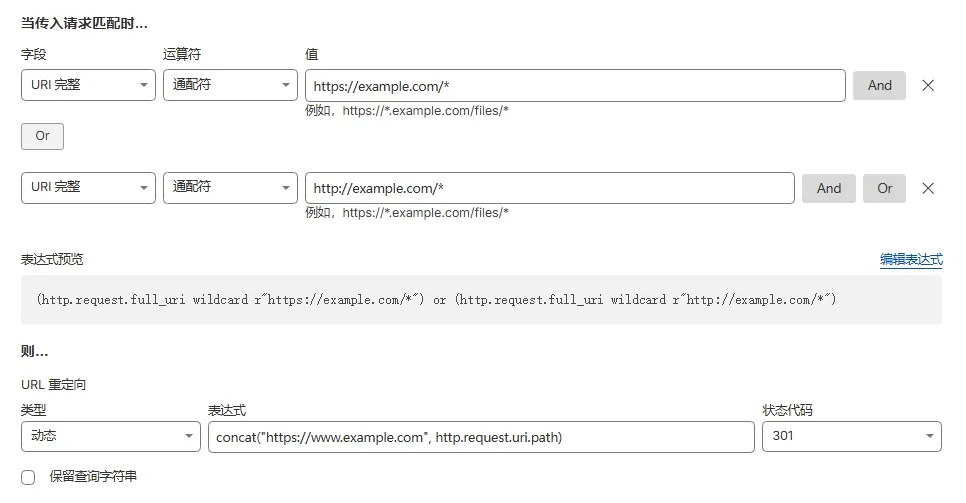Open the 类型 dropdown showing 动态
Screen dimensions: 966x503
110,437
